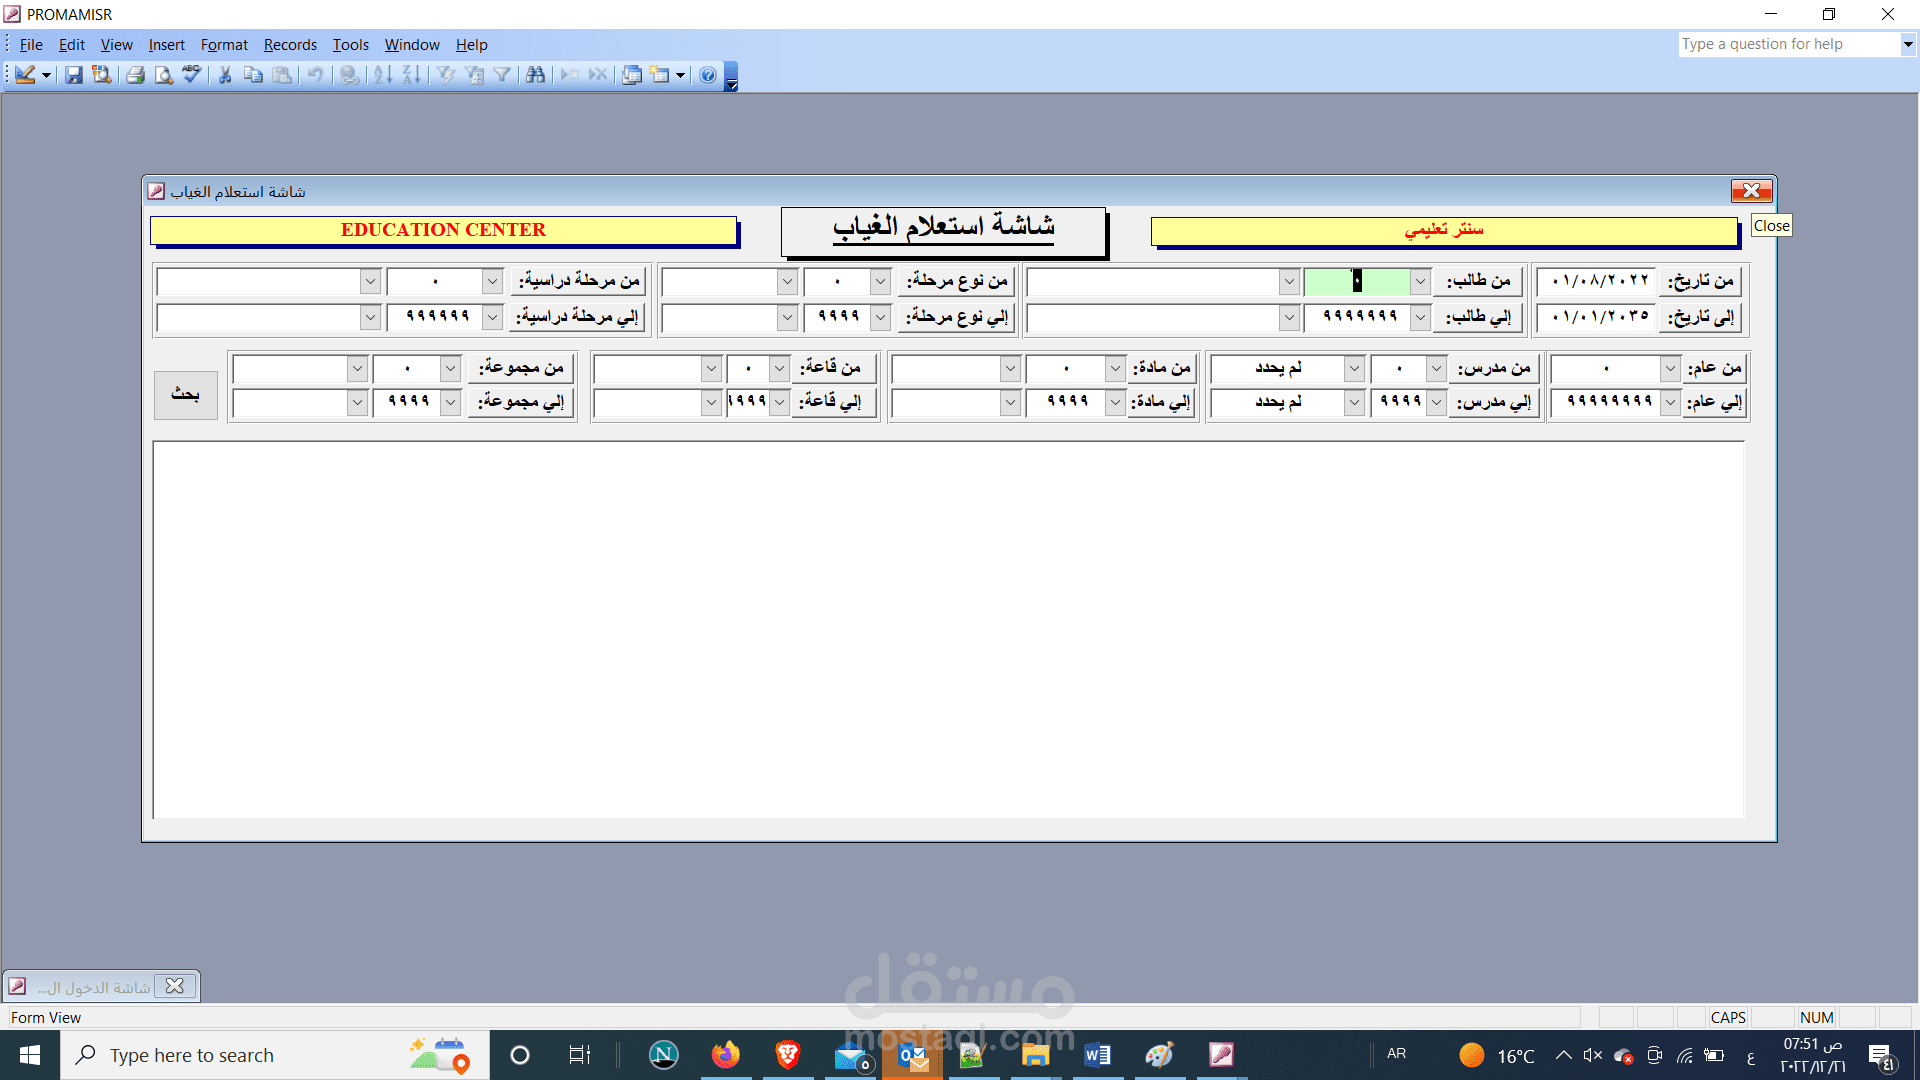Click the إلي مجموعة label button

tap(521, 402)
